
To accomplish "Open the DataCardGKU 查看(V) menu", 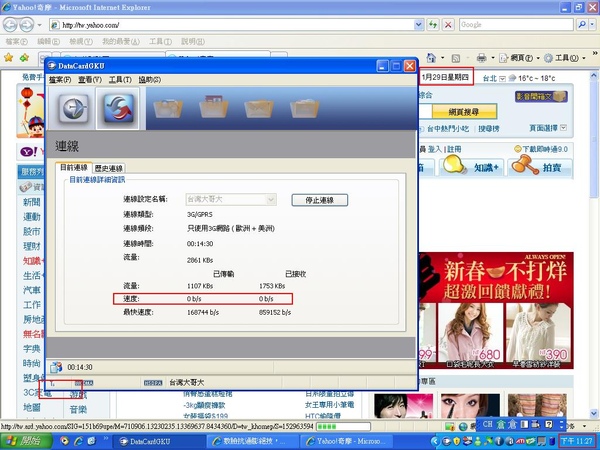I will 90,80.
